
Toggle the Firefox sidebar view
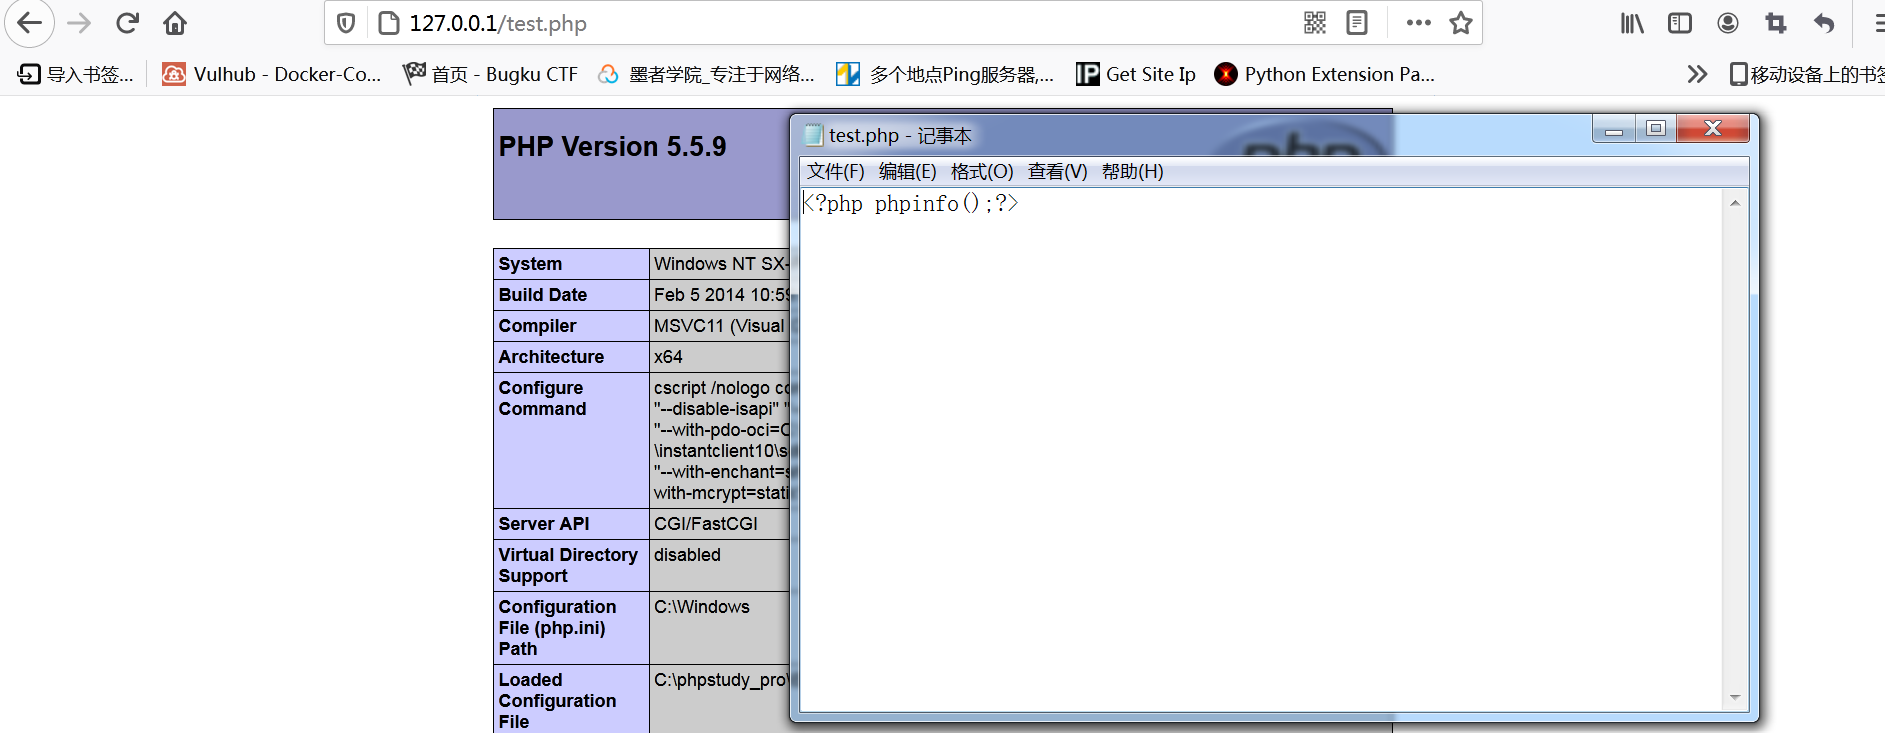(1680, 23)
